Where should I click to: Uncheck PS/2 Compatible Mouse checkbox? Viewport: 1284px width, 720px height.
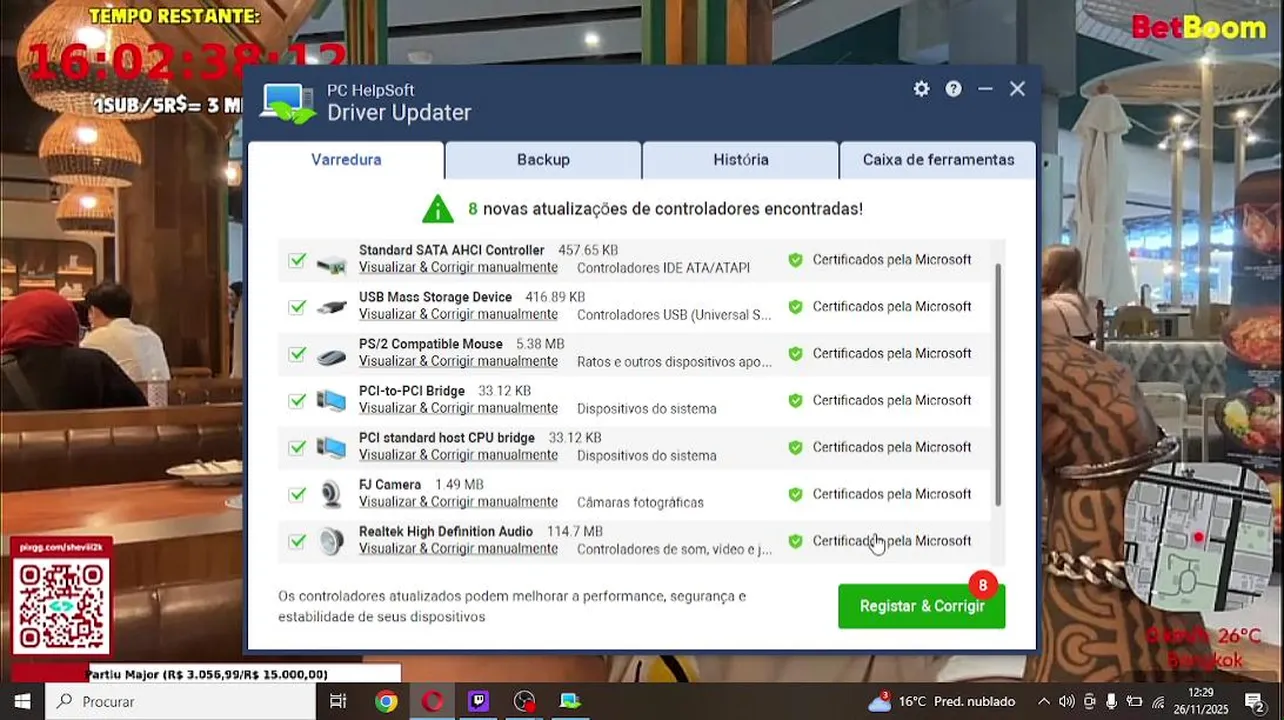point(297,354)
